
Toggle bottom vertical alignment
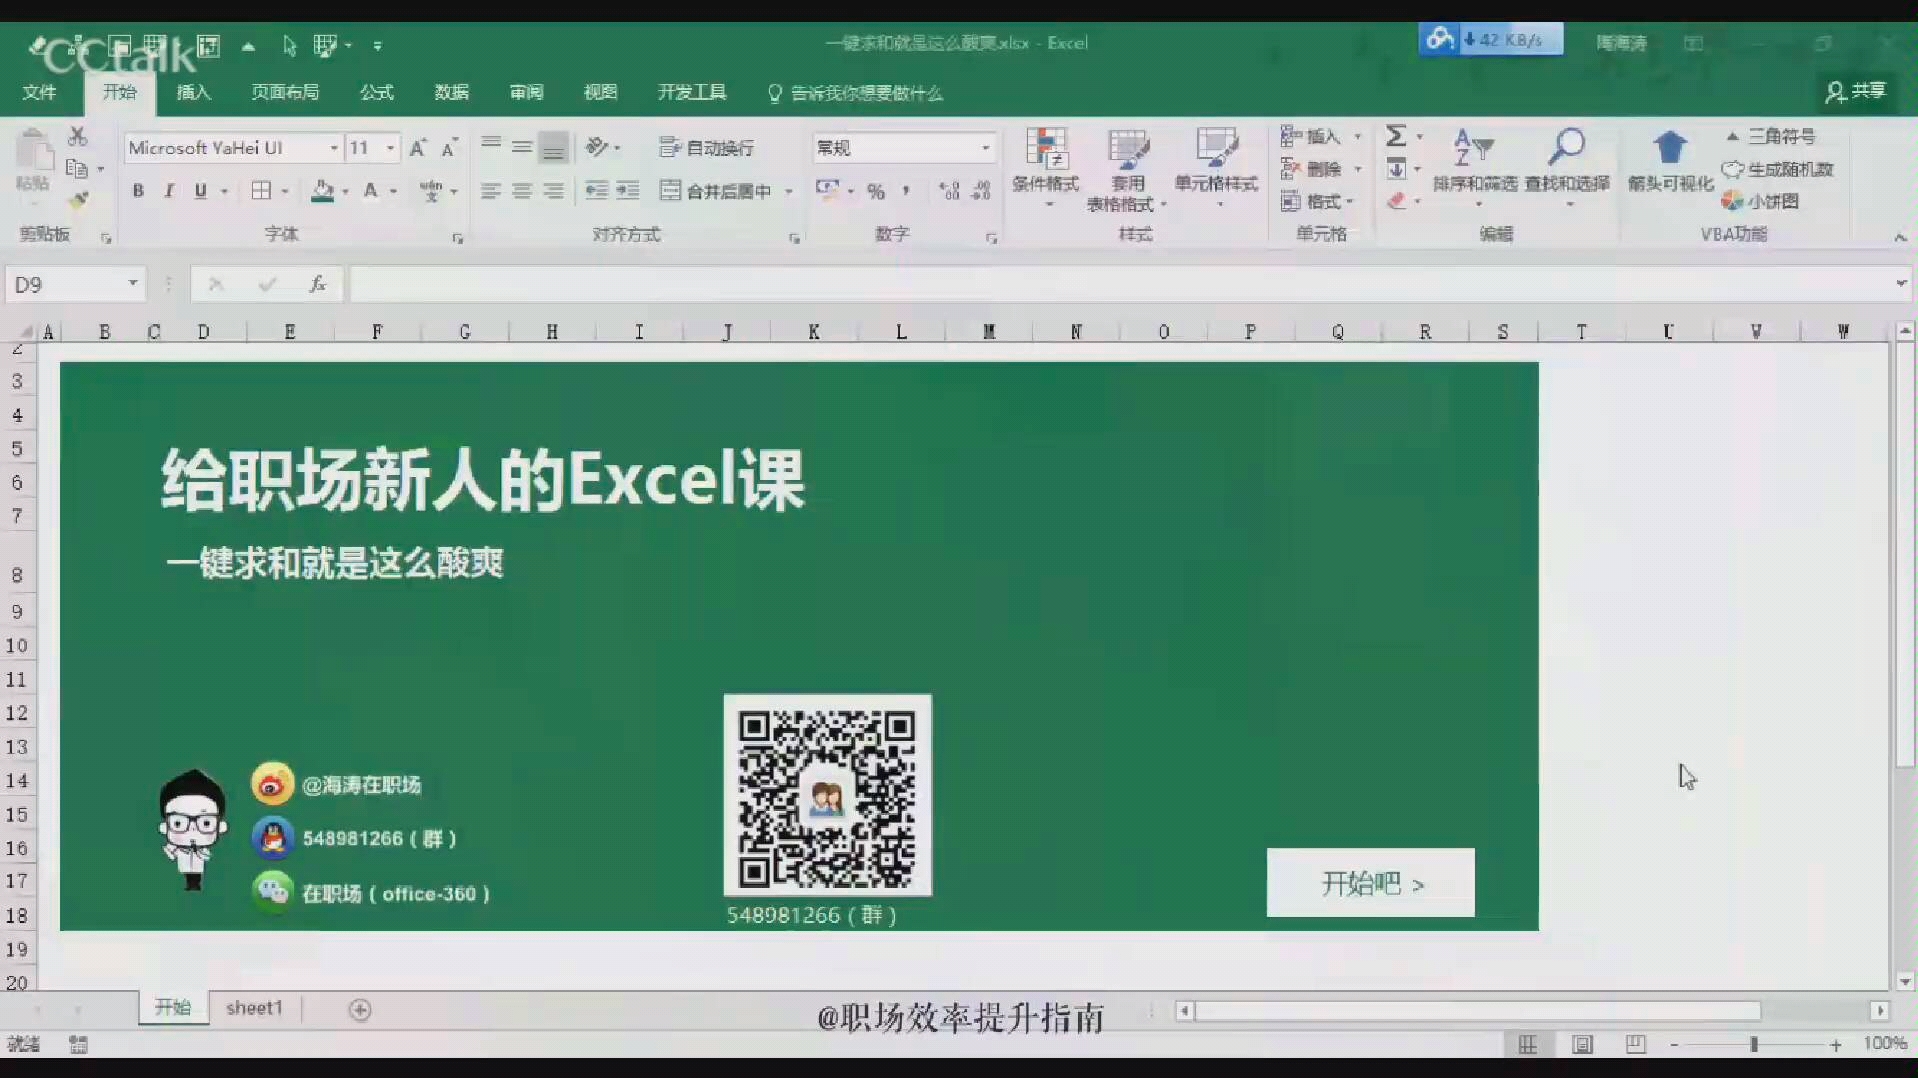(x=552, y=148)
